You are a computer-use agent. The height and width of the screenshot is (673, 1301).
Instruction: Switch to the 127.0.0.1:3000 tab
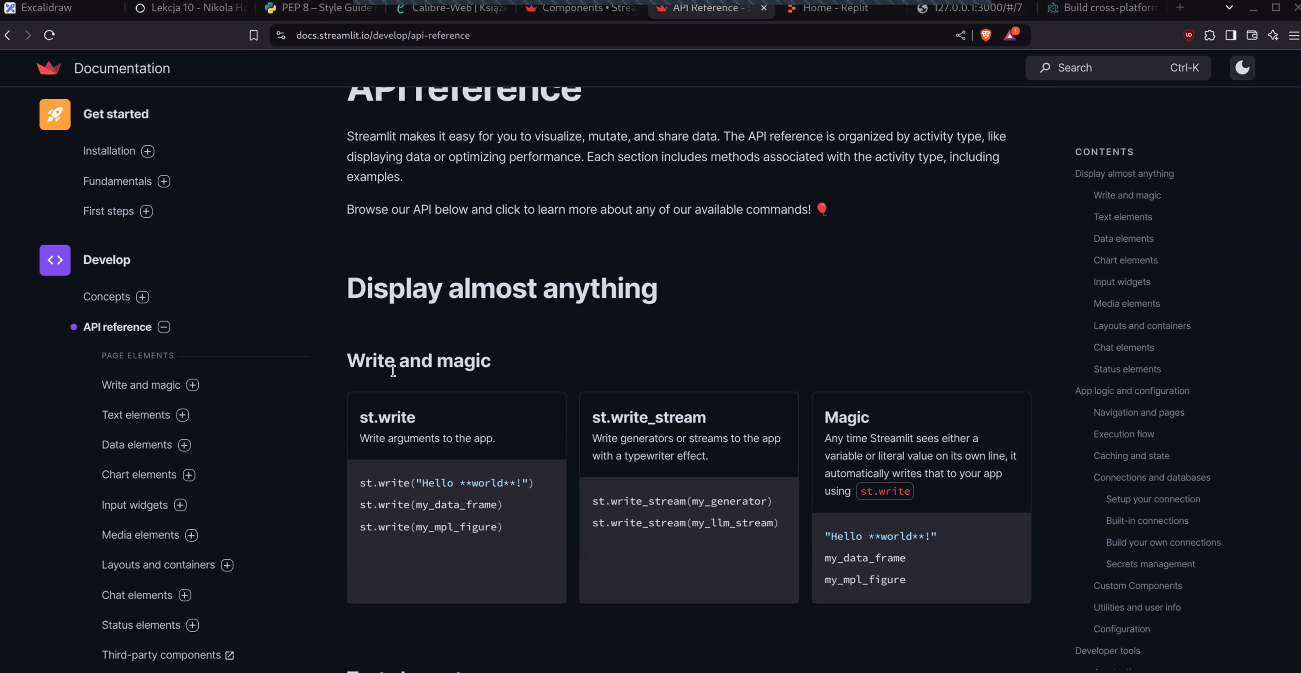[x=970, y=7]
